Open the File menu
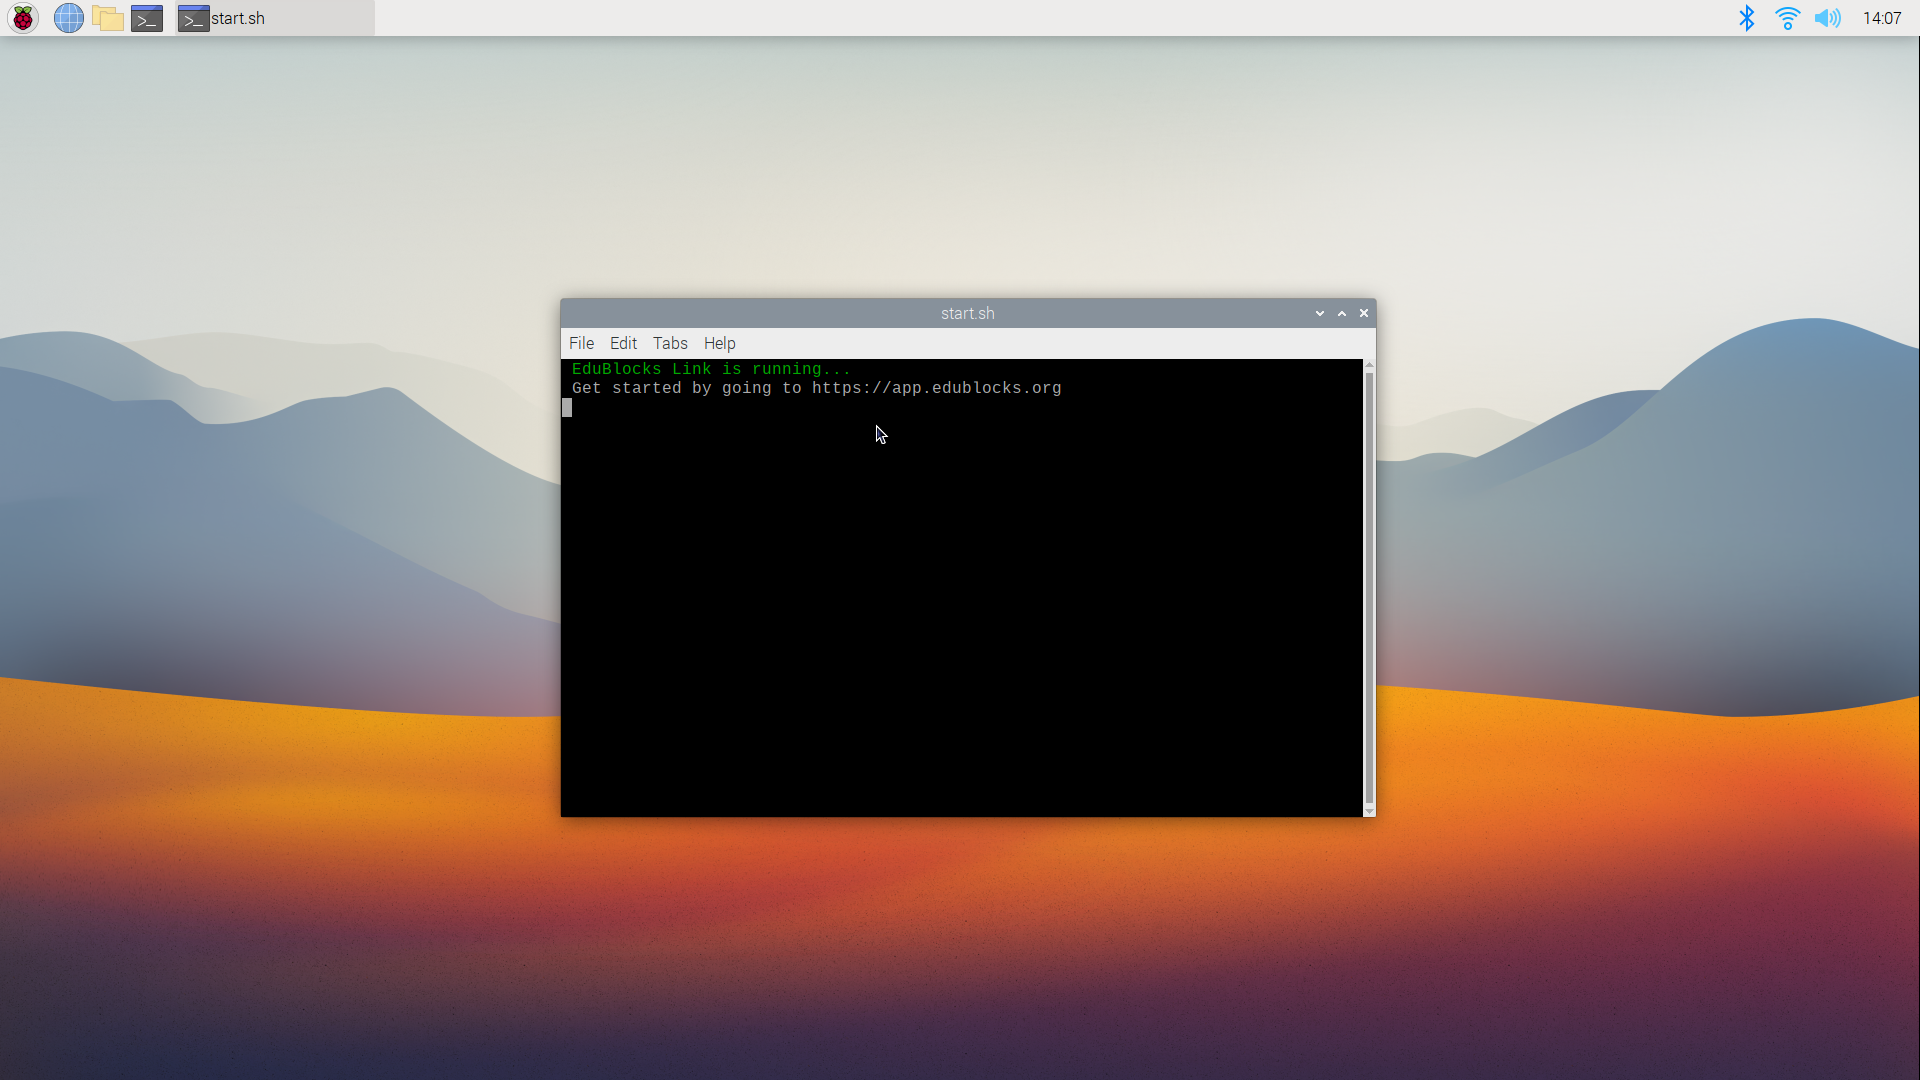 pyautogui.click(x=581, y=343)
